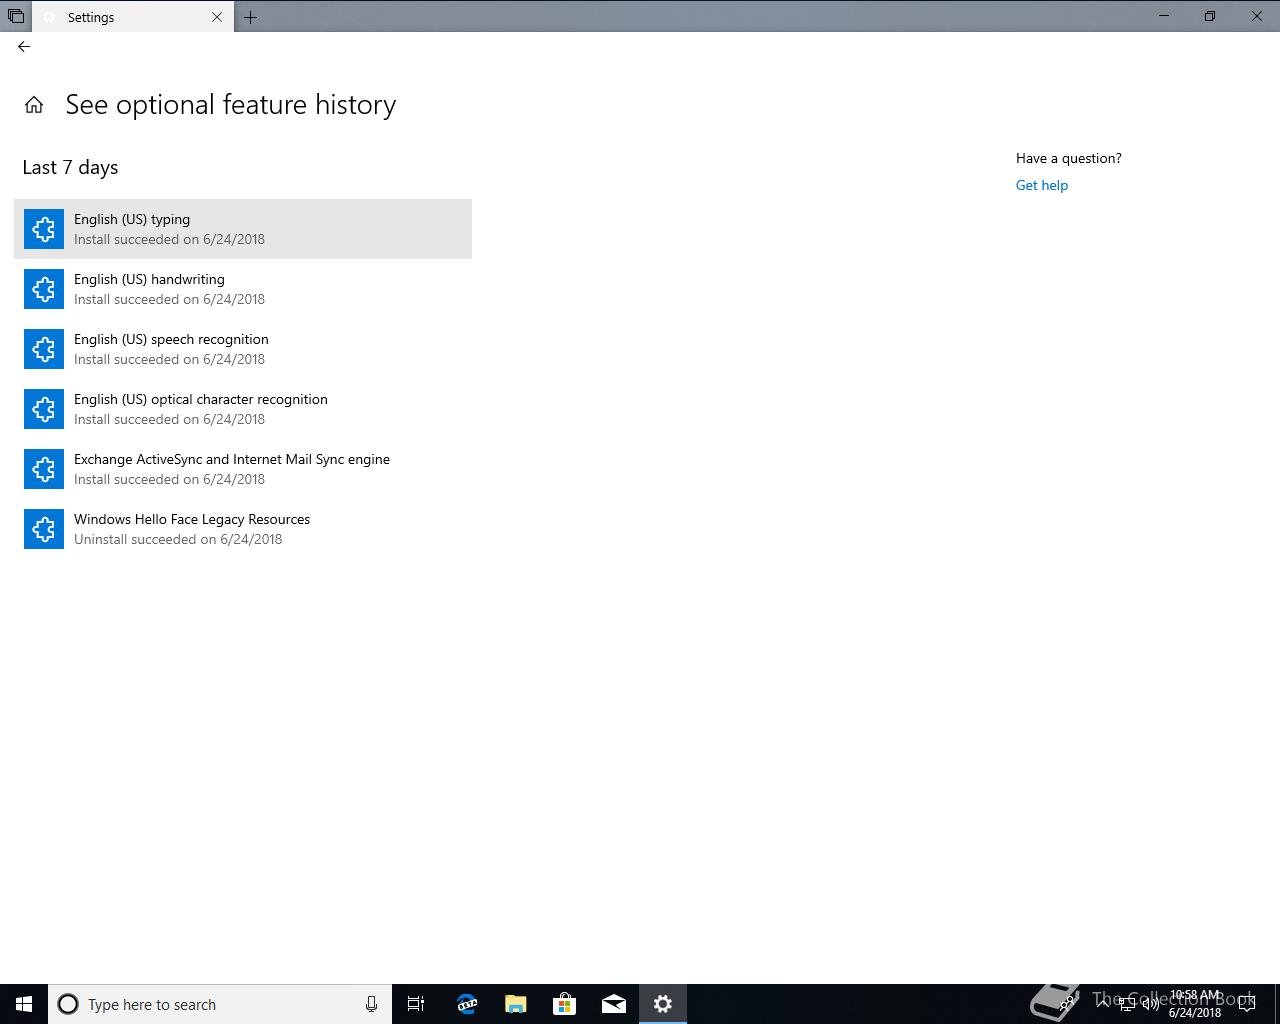Click 'Uninstall succeeded on 6/24/2018' status text
The width and height of the screenshot is (1280, 1024).
pyautogui.click(x=178, y=539)
